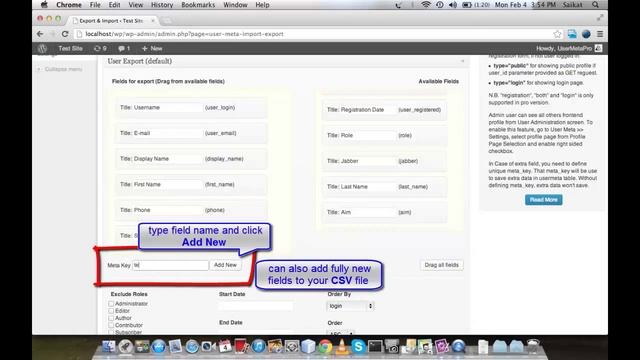Open the Help menu
The width and height of the screenshot is (640, 360).
262,5
